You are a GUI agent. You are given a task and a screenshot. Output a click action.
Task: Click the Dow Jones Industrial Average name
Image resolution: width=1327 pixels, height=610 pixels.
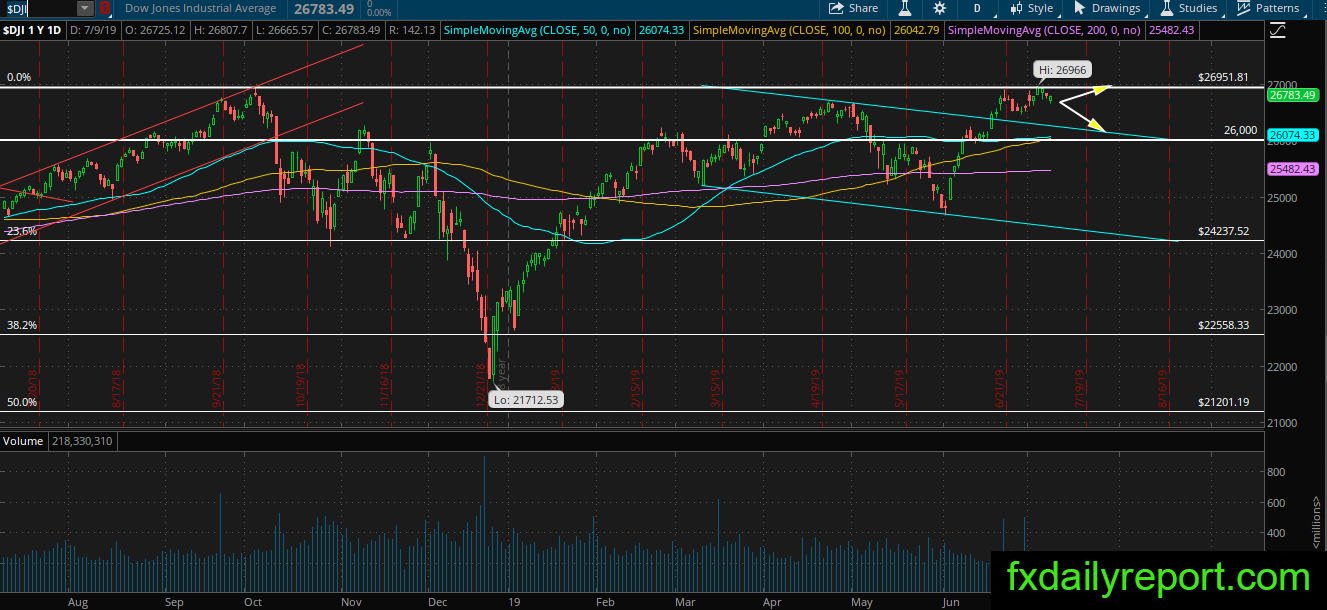point(200,8)
